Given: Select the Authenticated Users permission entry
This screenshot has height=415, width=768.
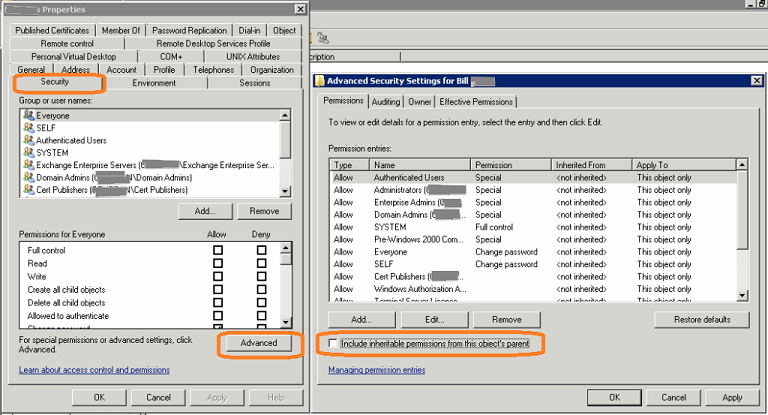Looking at the screenshot, I should (533, 177).
